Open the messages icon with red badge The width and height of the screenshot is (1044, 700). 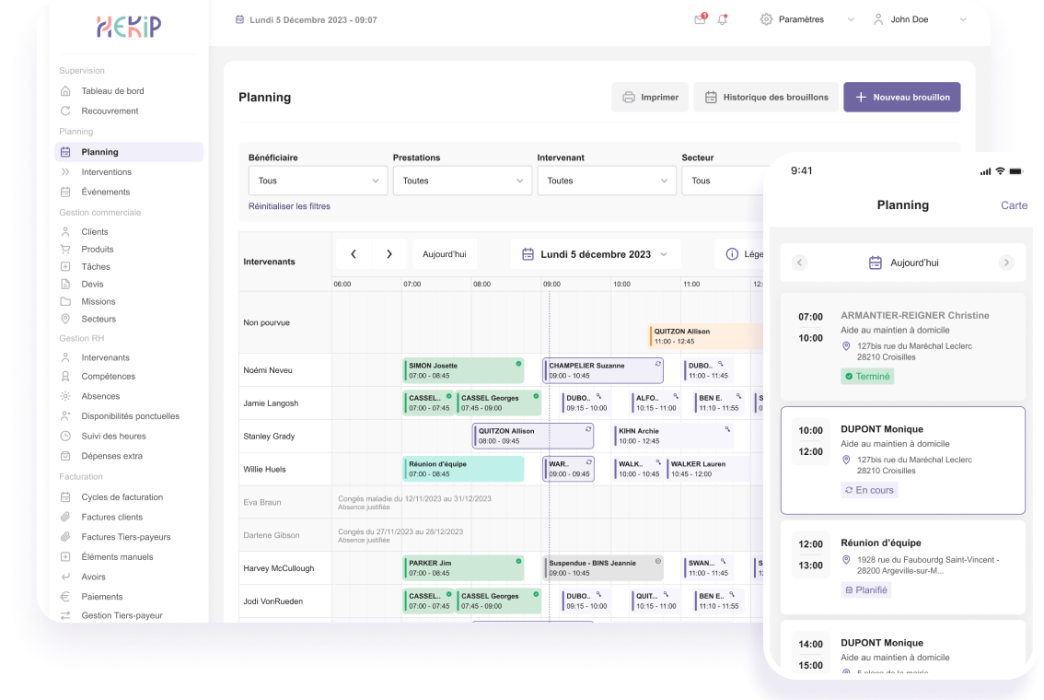coord(700,19)
